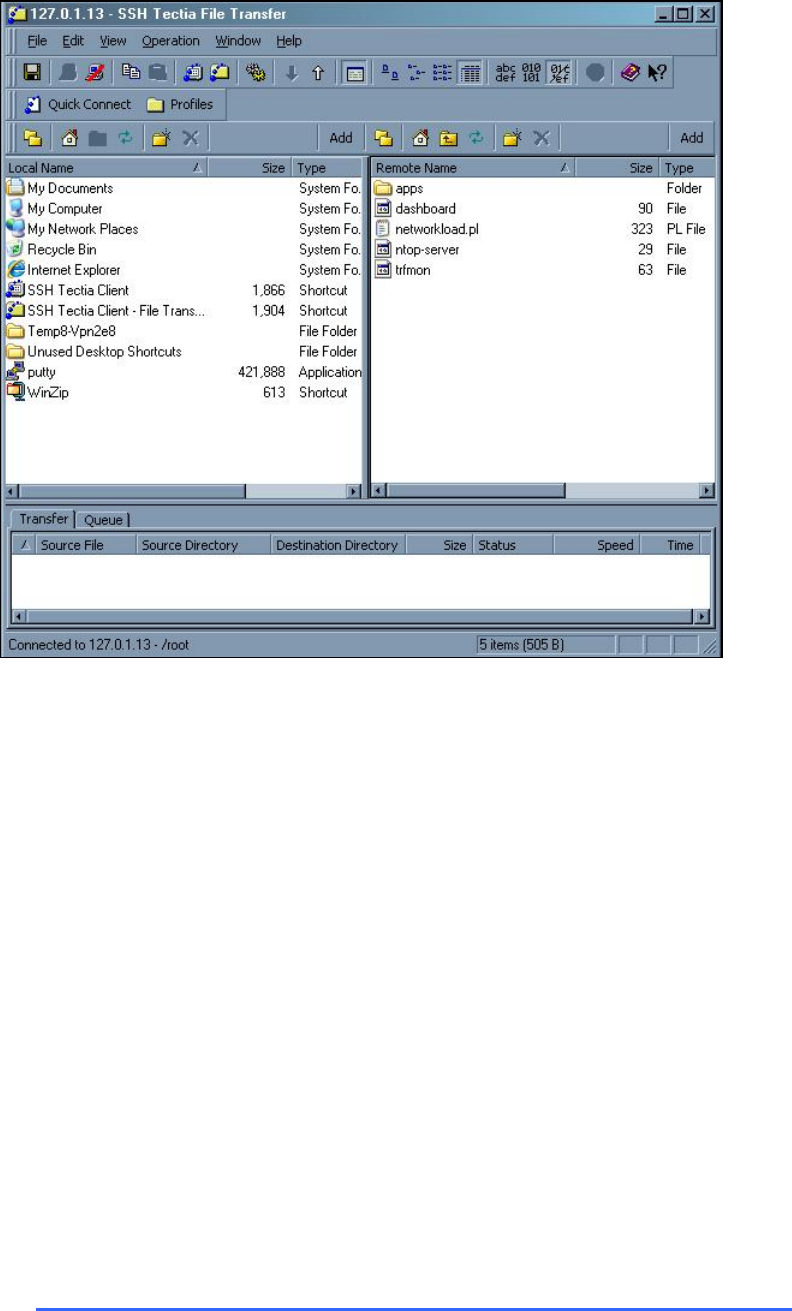Screen dimensions: 792x1311
Task: Create new folder in remote pane
Action: [512, 138]
